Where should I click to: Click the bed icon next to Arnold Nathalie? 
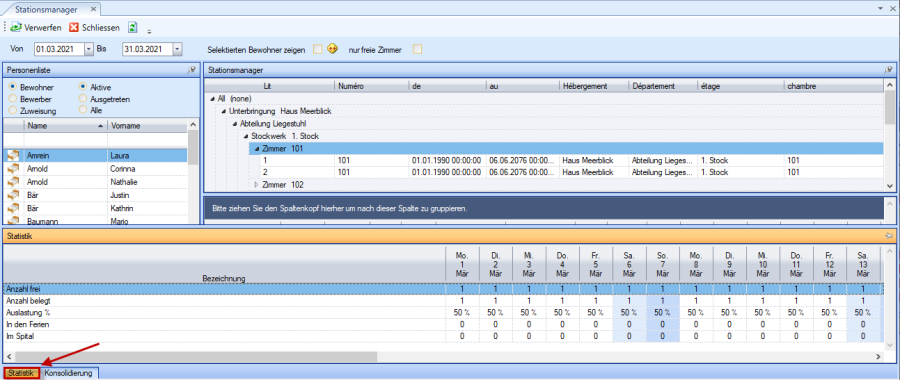pos(12,183)
